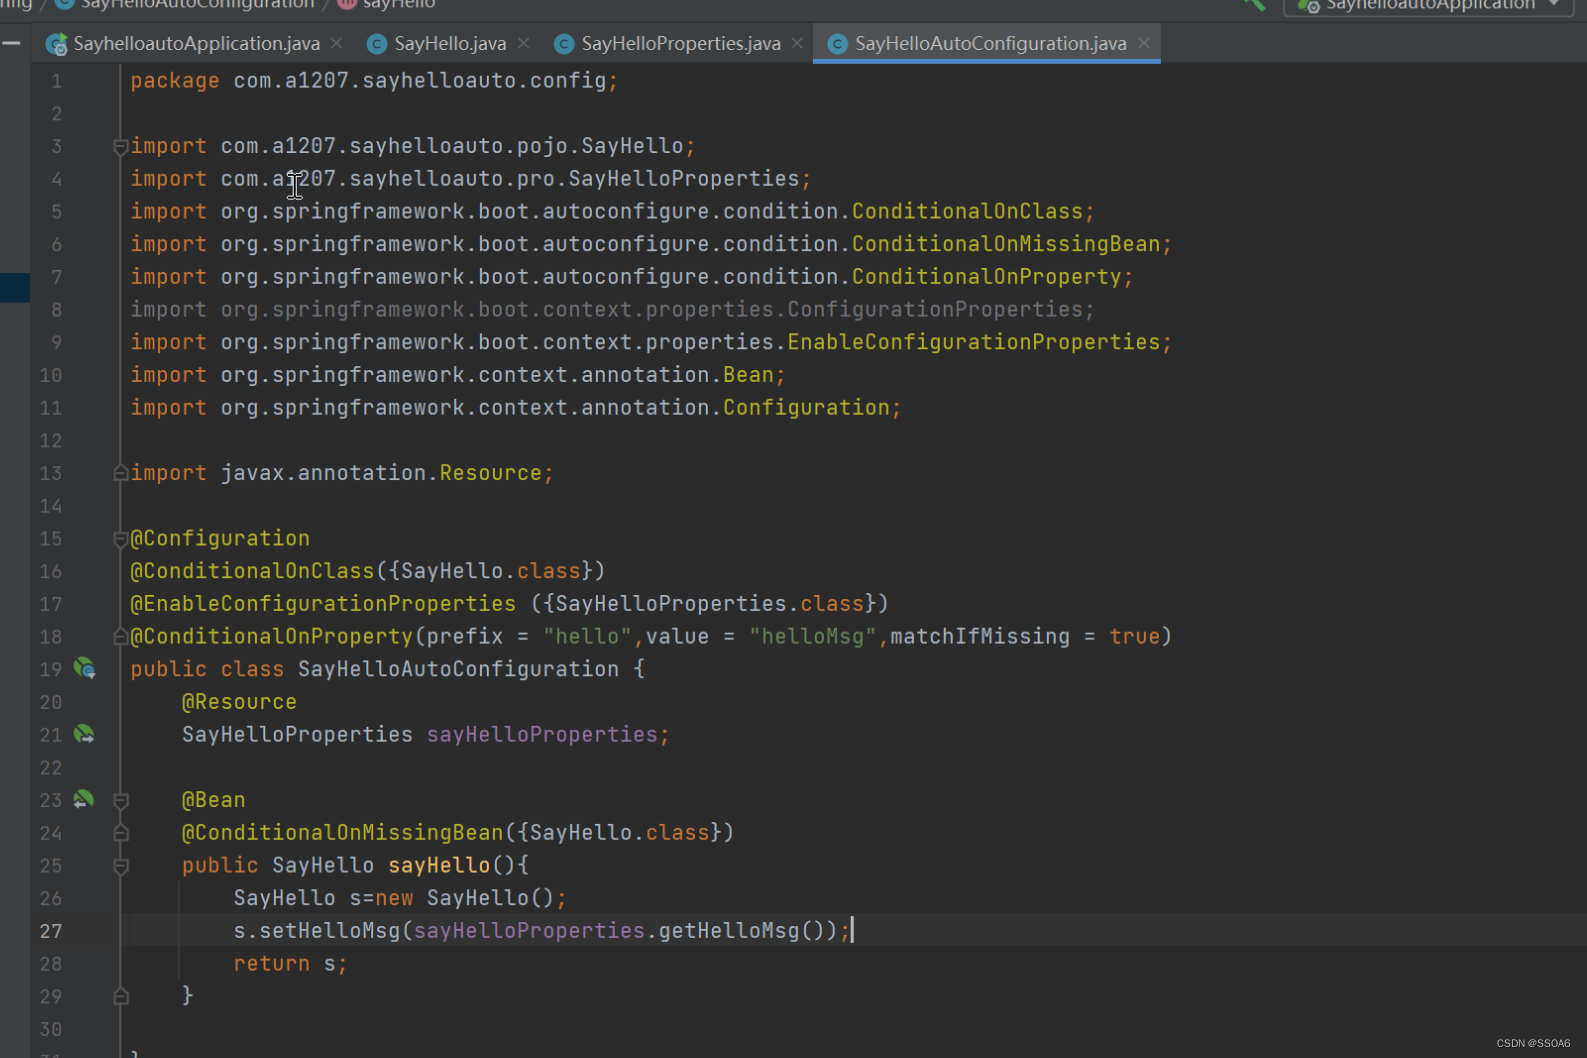The width and height of the screenshot is (1587, 1058).
Task: Click ConditionalOnProperty in the import on line 7
Action: [x=986, y=276]
